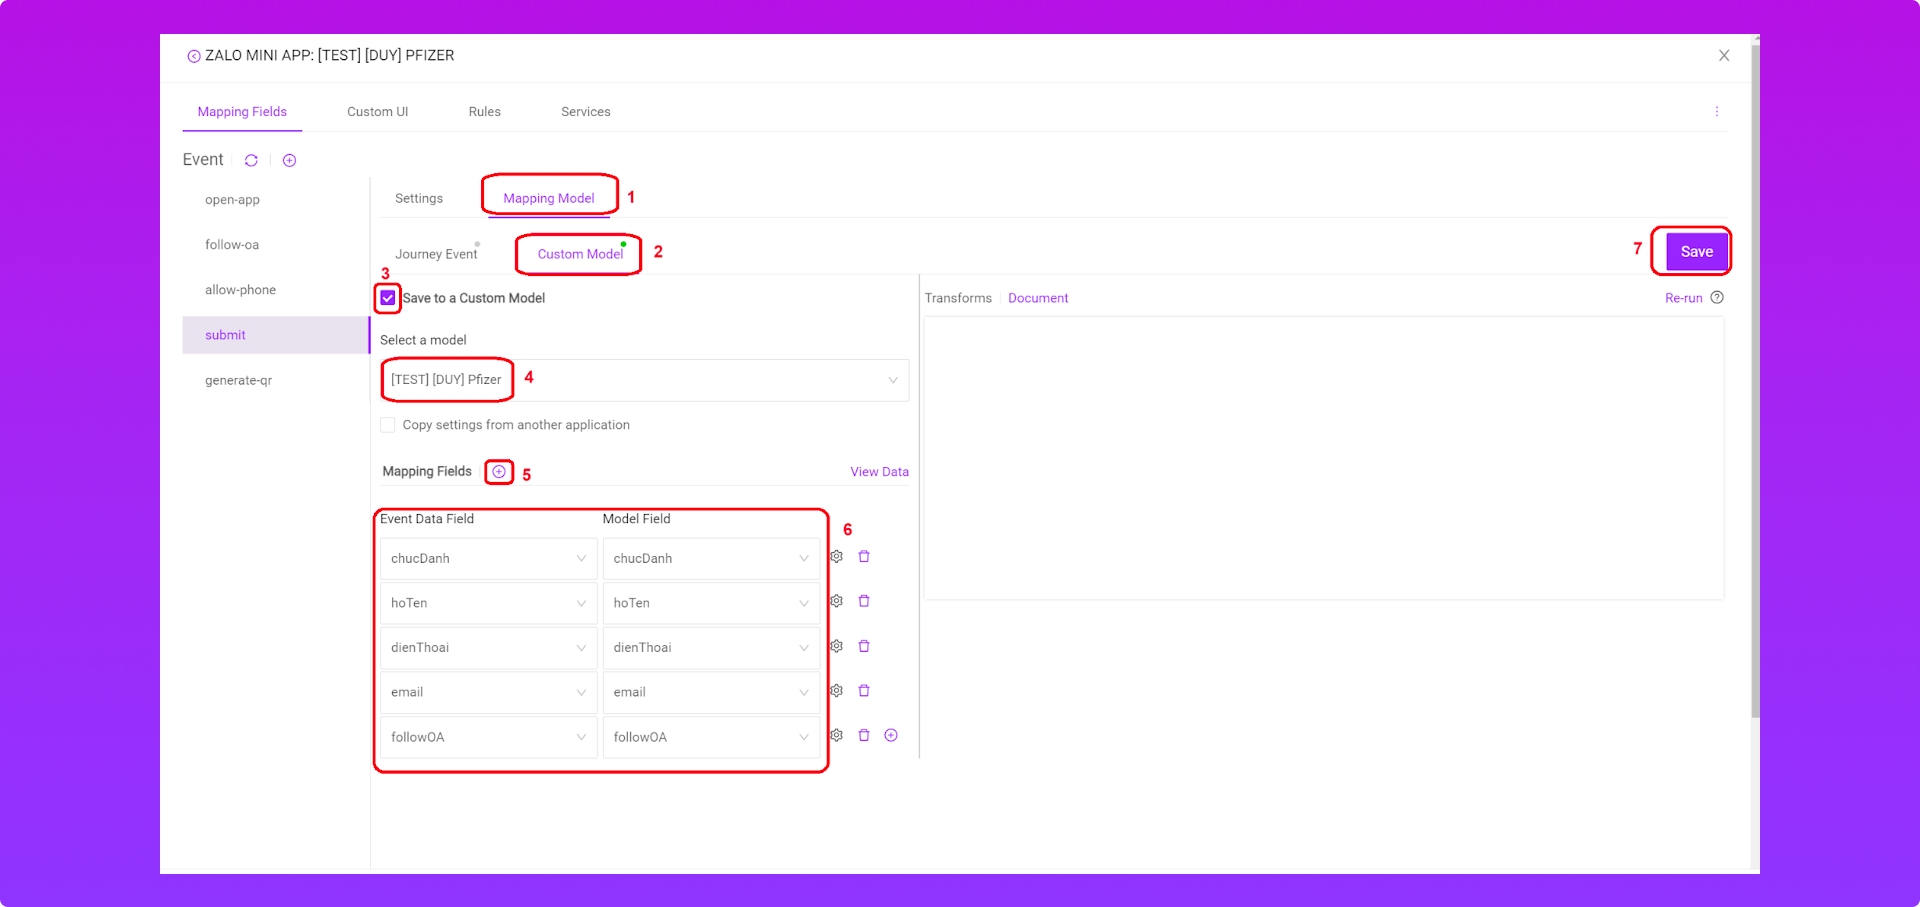Add a mapping field via plus icon
The height and width of the screenshot is (907, 1920).
[499, 472]
